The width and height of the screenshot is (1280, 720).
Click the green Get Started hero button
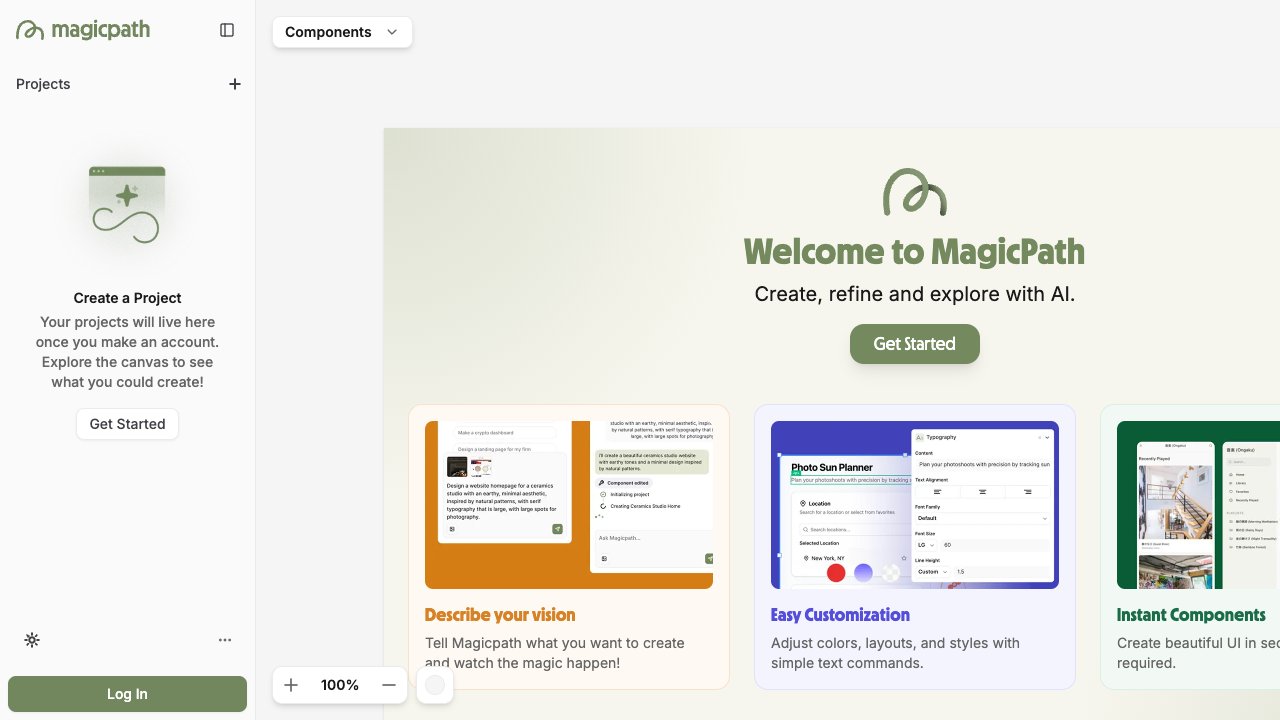pos(915,344)
